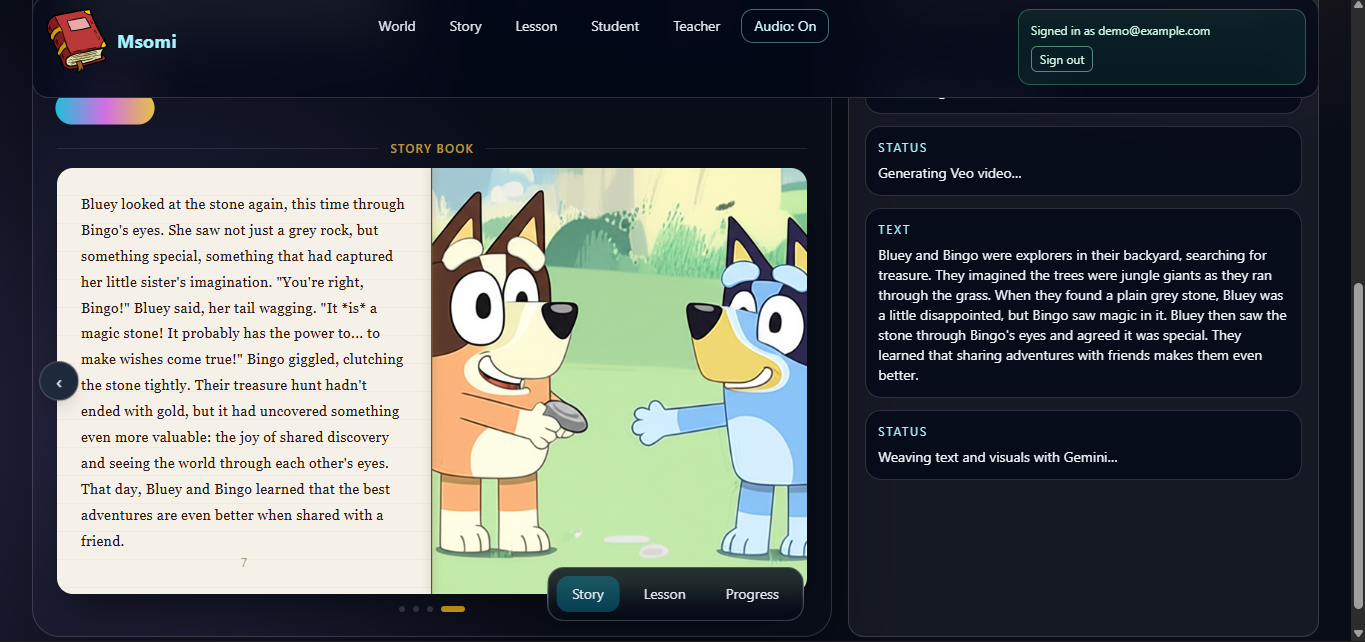The height and width of the screenshot is (642, 1365).
Task: Select the Story tab in bottom switcher
Action: [588, 594]
